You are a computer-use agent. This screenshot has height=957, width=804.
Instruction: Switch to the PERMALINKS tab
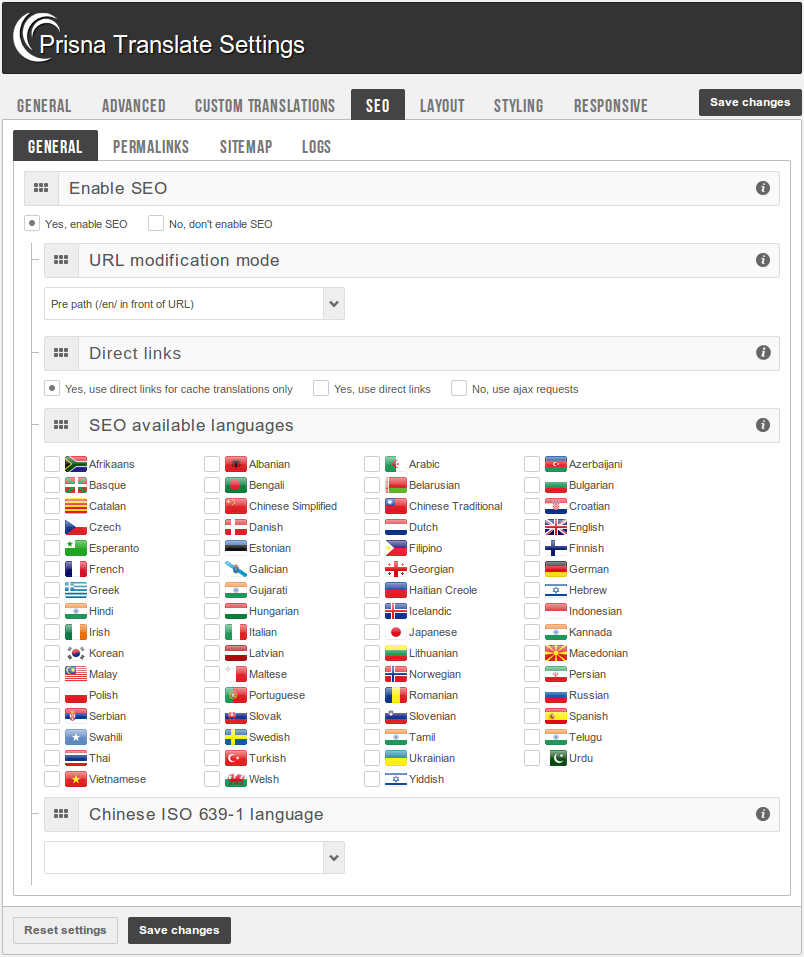tap(151, 146)
